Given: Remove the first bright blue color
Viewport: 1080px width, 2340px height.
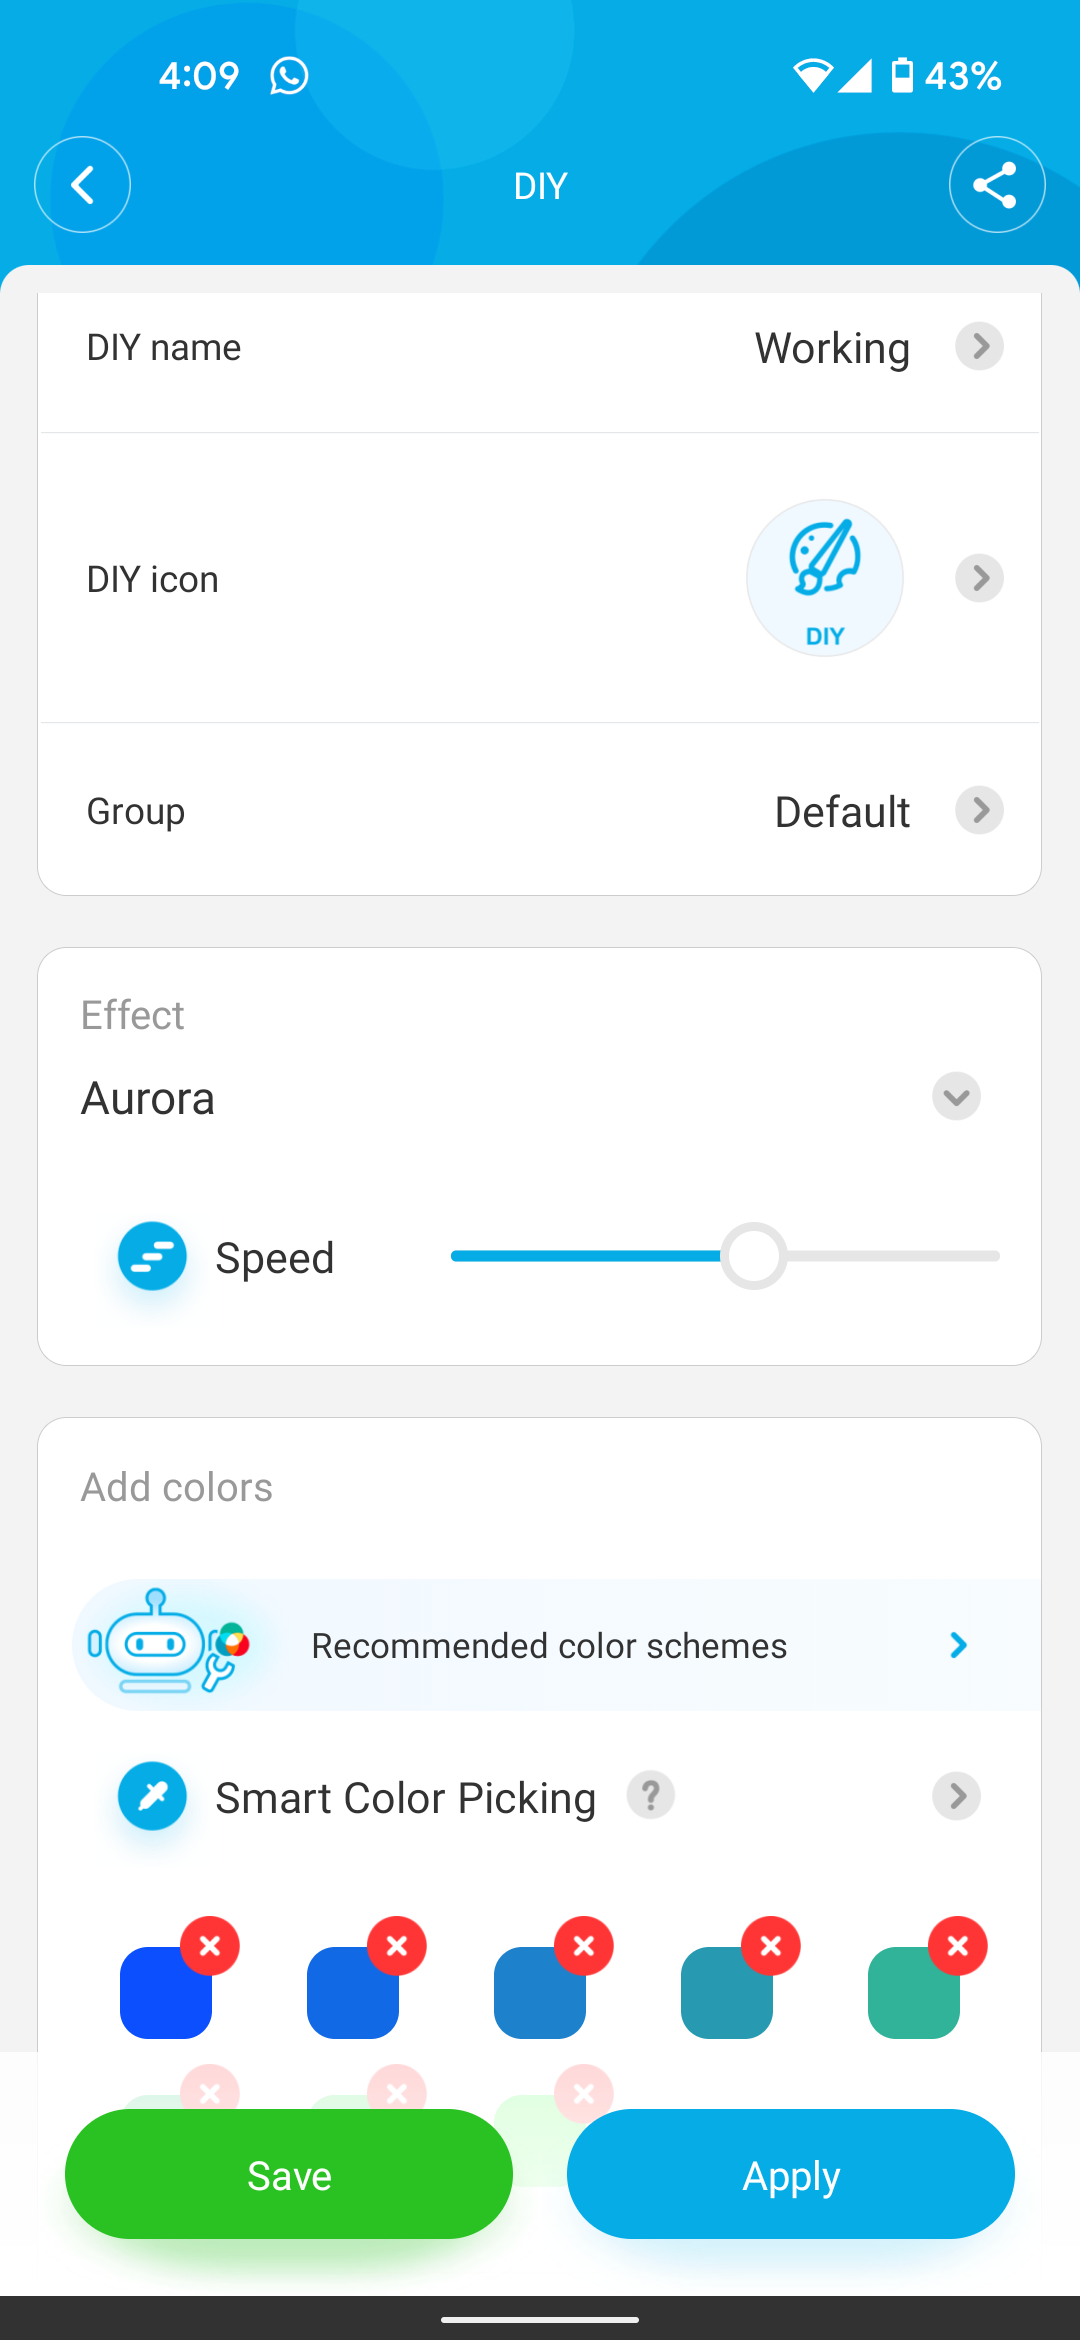Looking at the screenshot, I should coord(210,1946).
